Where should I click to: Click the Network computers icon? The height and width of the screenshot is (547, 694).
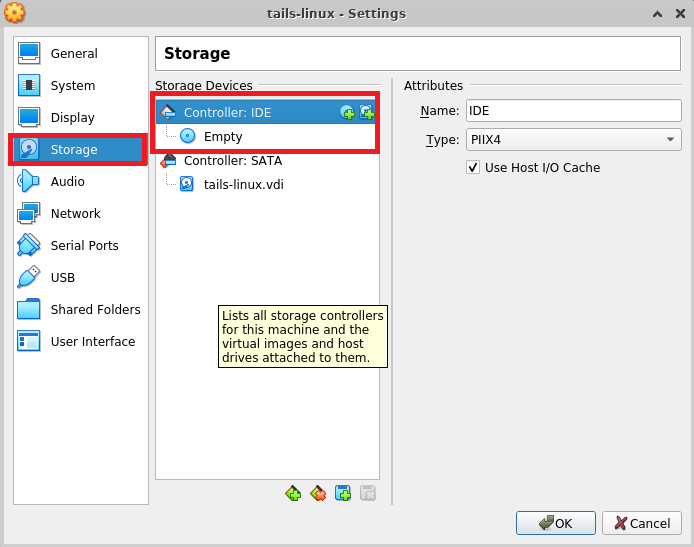(x=29, y=213)
